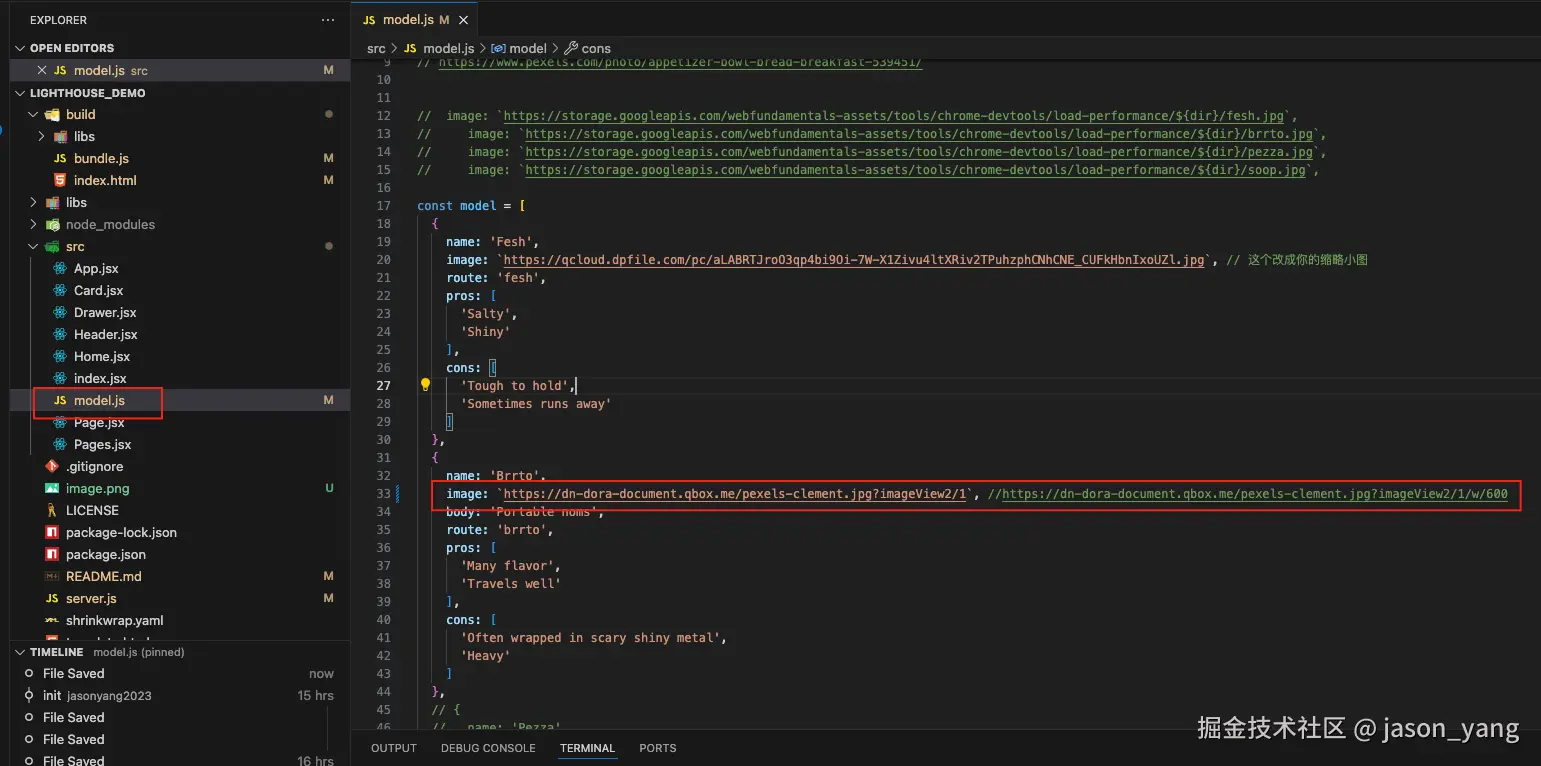
Task: Click line number 17 in gutter
Action: 383,206
